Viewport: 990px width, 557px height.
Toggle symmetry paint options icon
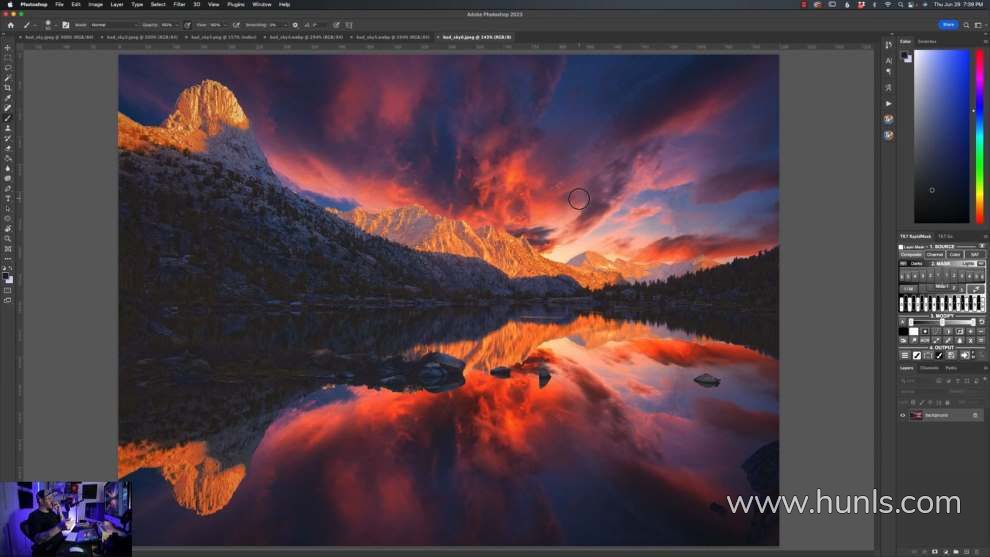[x=349, y=25]
